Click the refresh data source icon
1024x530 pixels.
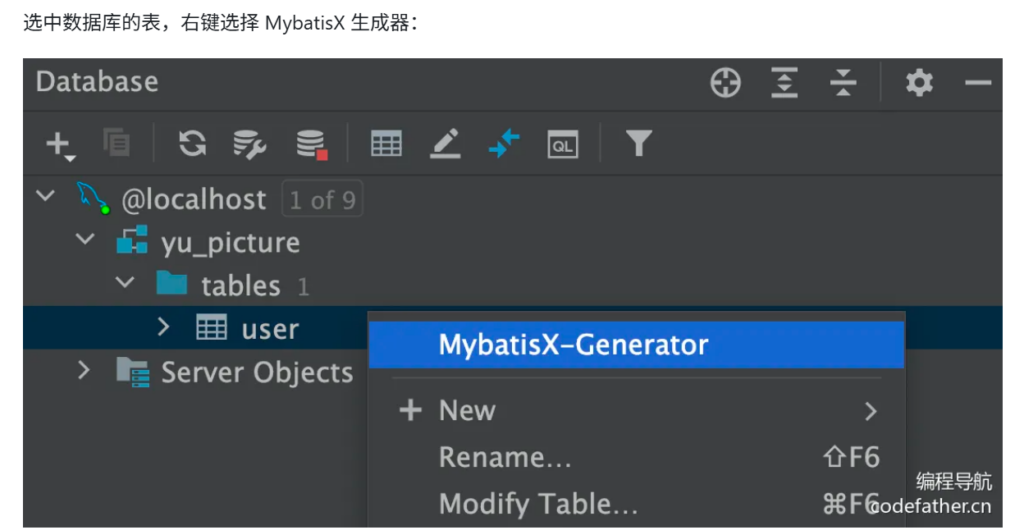pyautogui.click(x=192, y=144)
